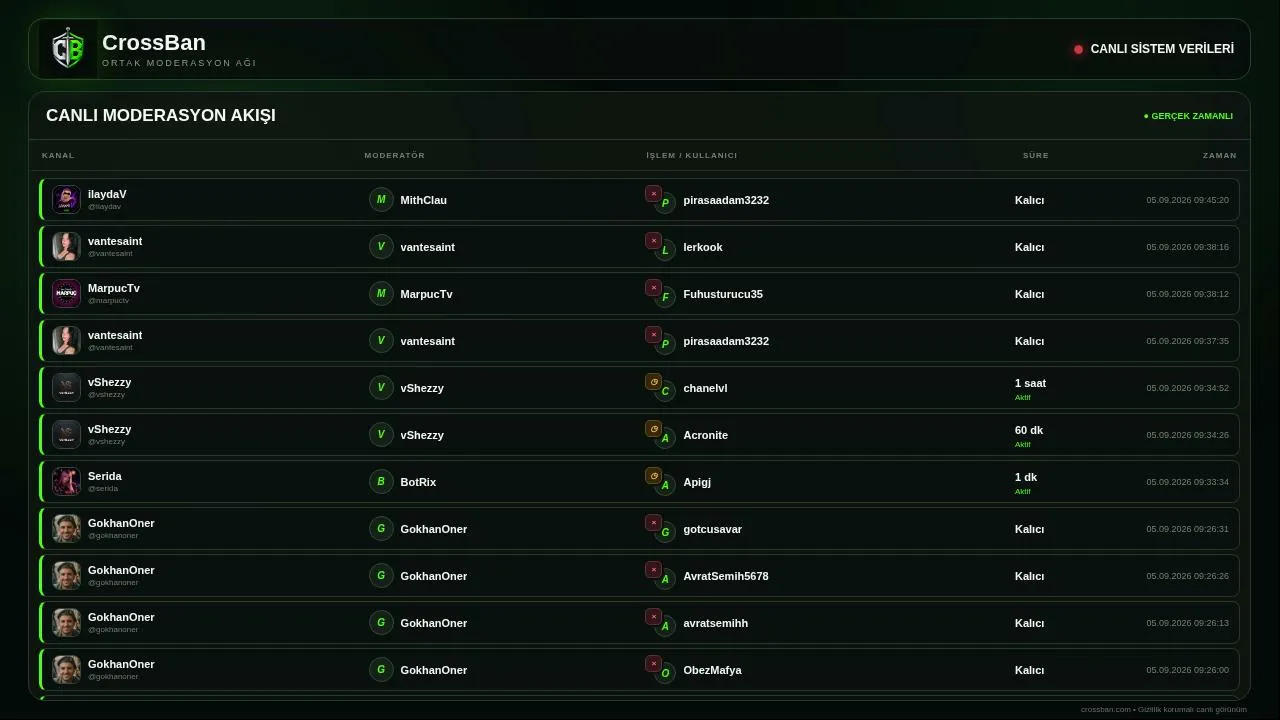Click the SÜRE column header
The width and height of the screenshot is (1280, 720).
(1036, 155)
